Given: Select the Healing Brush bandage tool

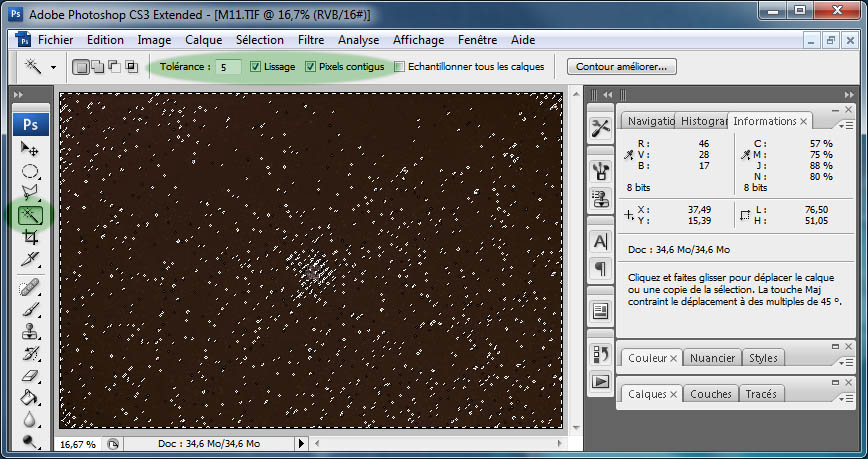Looking at the screenshot, I should (30, 288).
